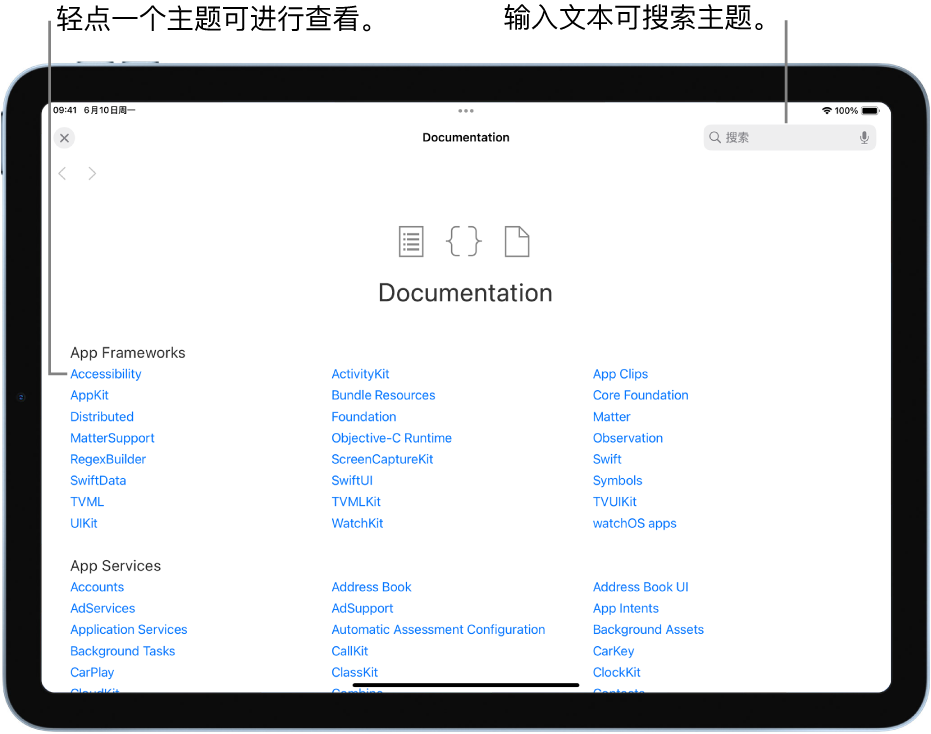Go forward with the right chevron
The width and height of the screenshot is (931, 734).
pyautogui.click(x=92, y=173)
